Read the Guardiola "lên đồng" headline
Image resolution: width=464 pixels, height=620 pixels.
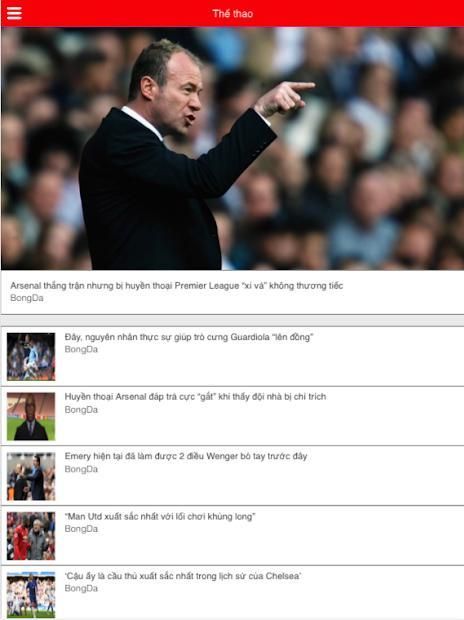[x=189, y=337]
